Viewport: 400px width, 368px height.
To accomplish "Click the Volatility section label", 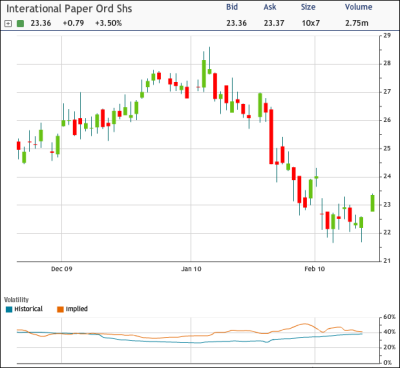I will tap(17, 300).
